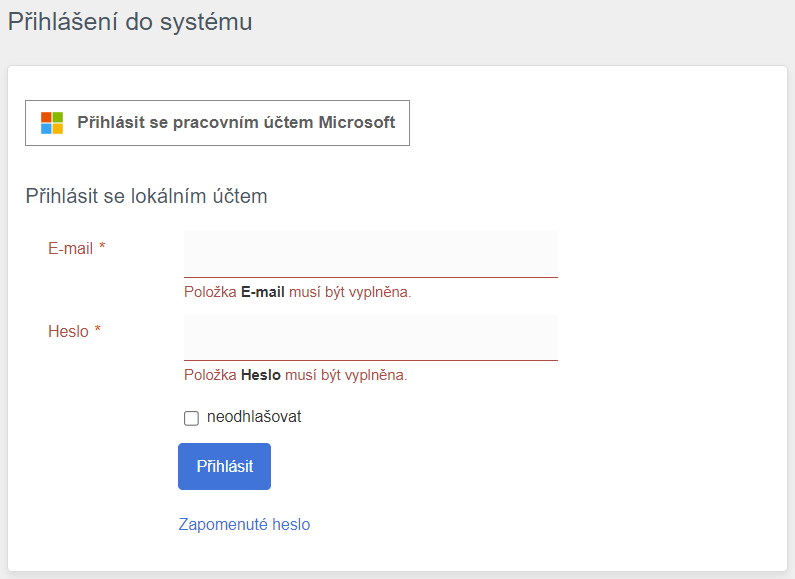The height and width of the screenshot is (579, 795).
Task: Click the red asterisk beside Heslo label
Action: [98, 331]
